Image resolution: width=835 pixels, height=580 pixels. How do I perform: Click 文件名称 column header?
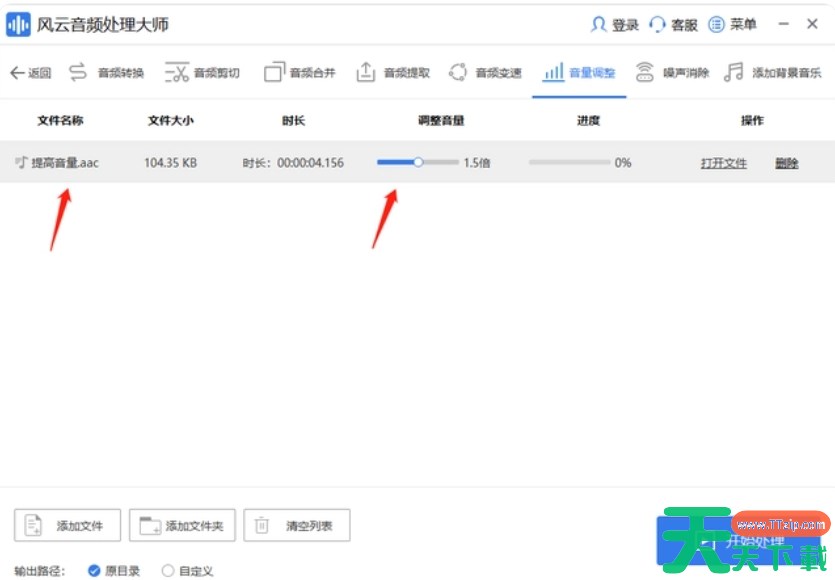click(x=60, y=121)
